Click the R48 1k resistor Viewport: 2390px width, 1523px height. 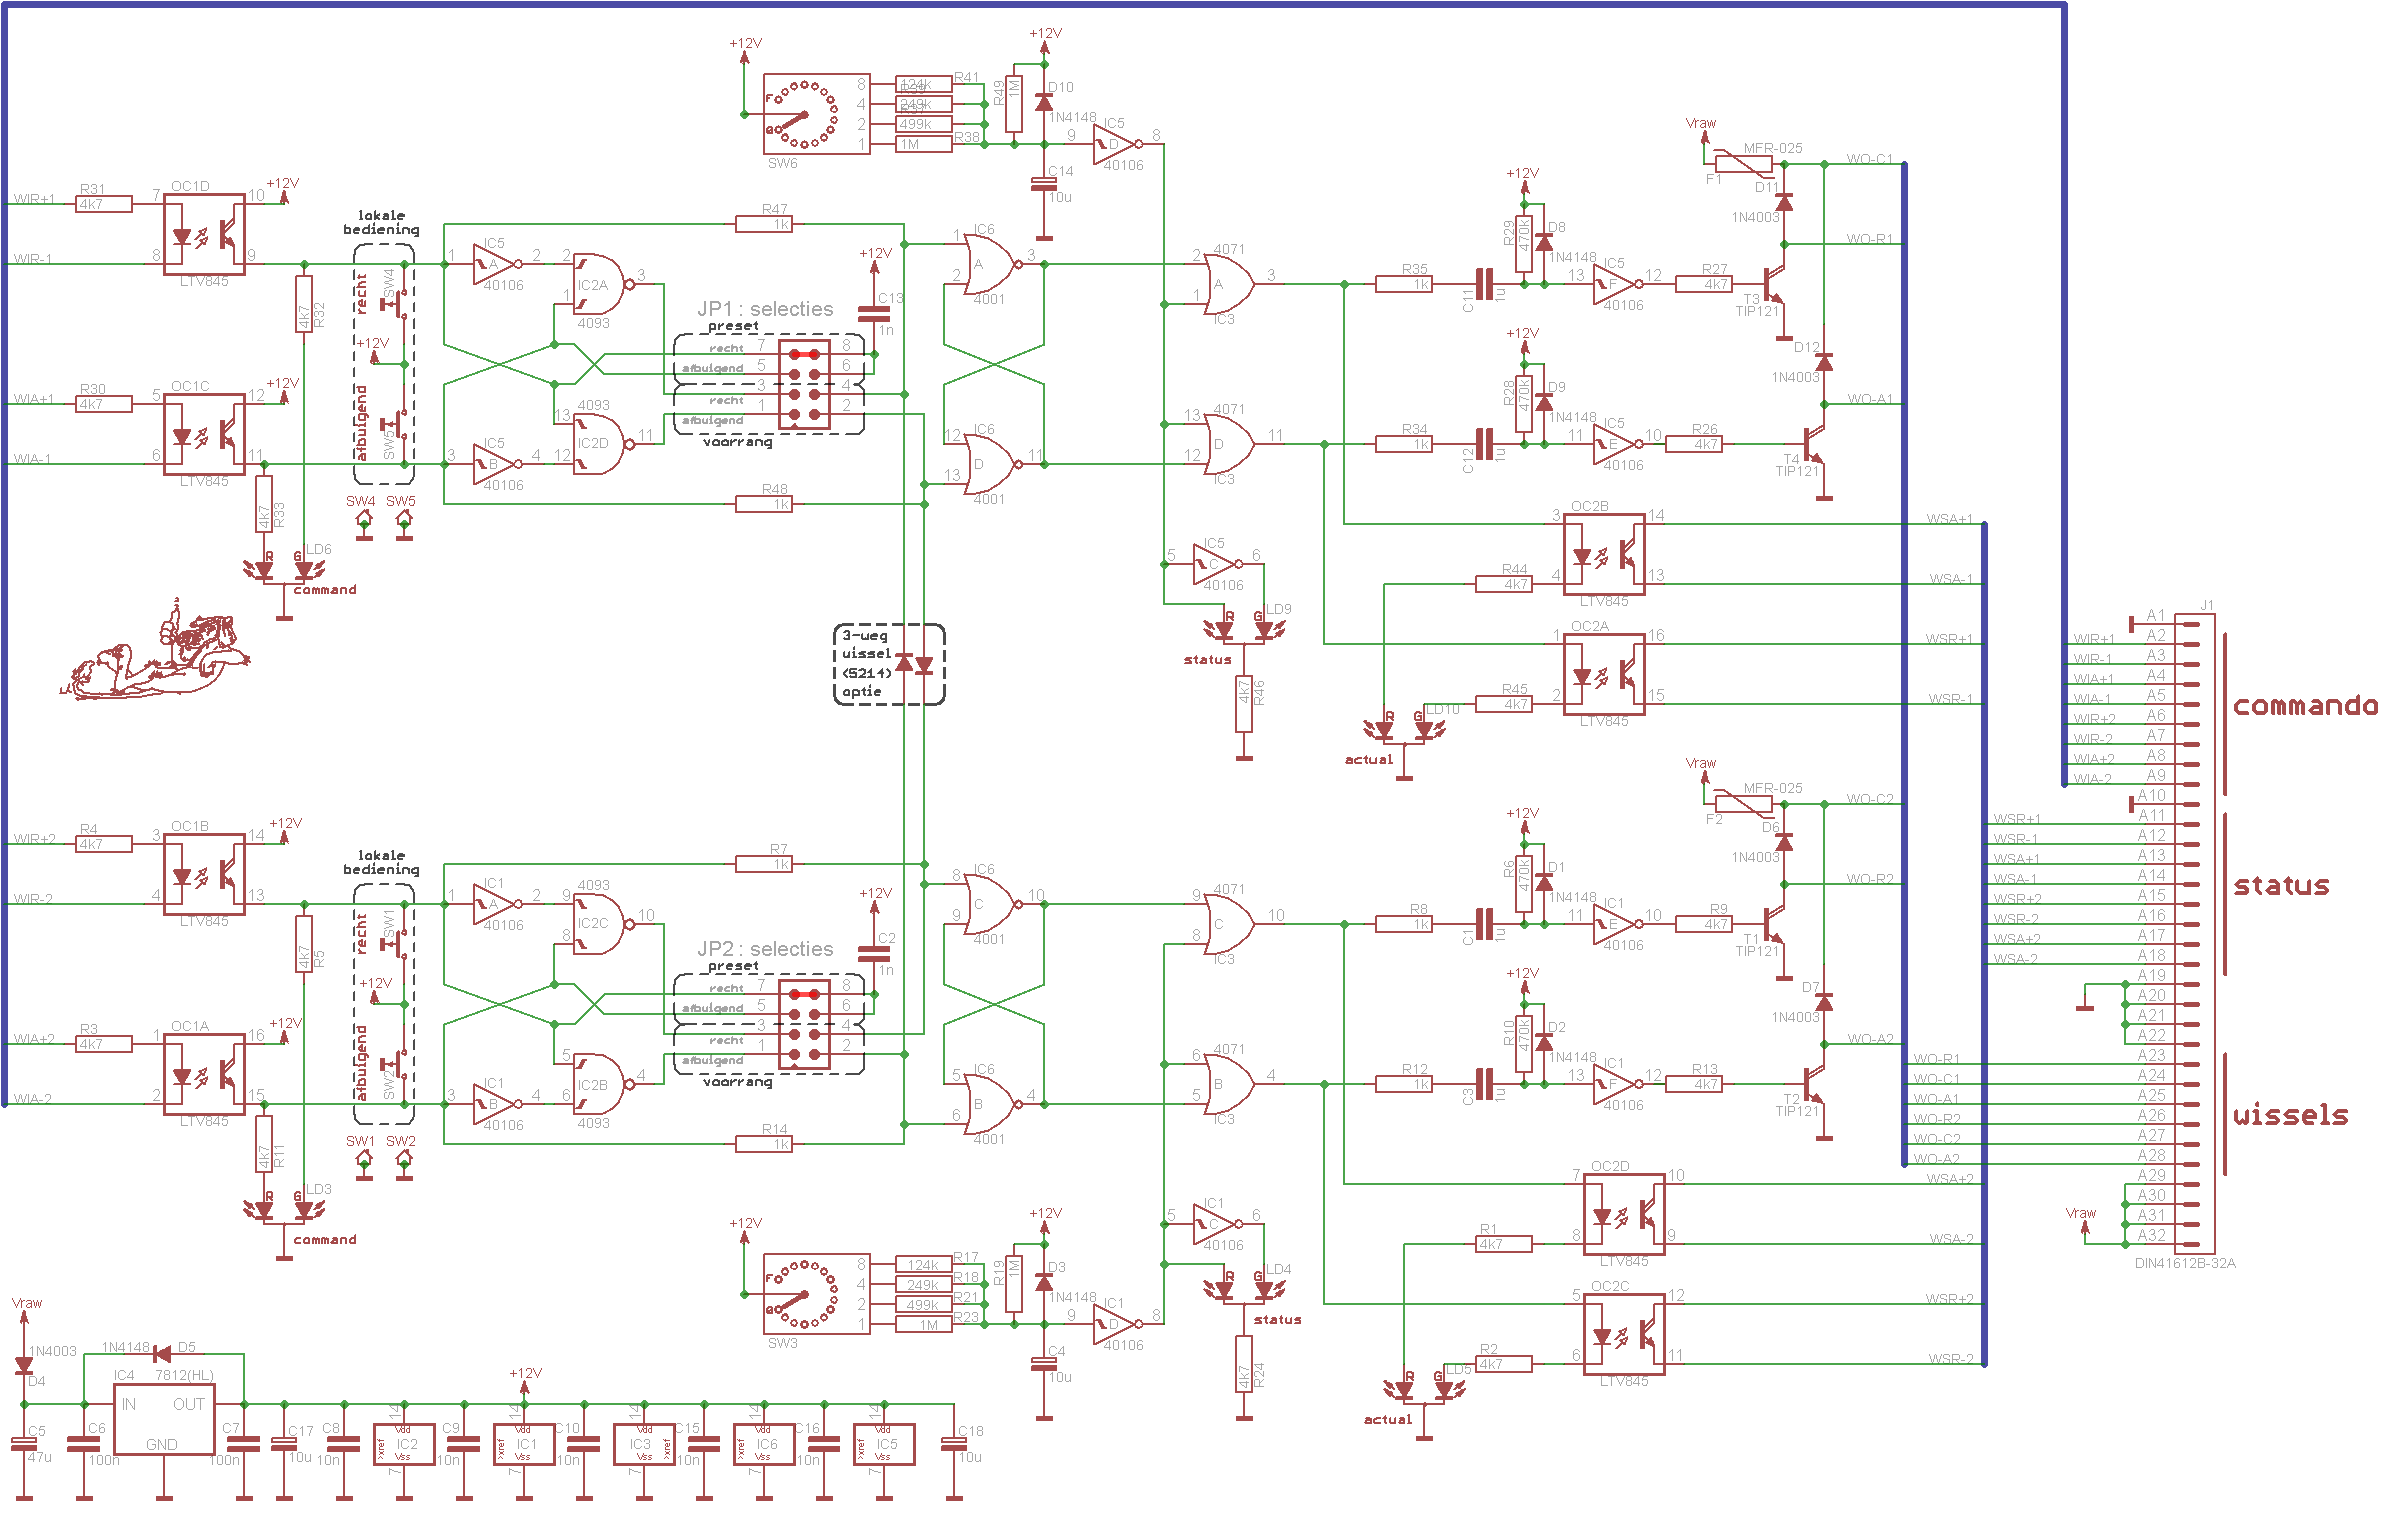764,504
